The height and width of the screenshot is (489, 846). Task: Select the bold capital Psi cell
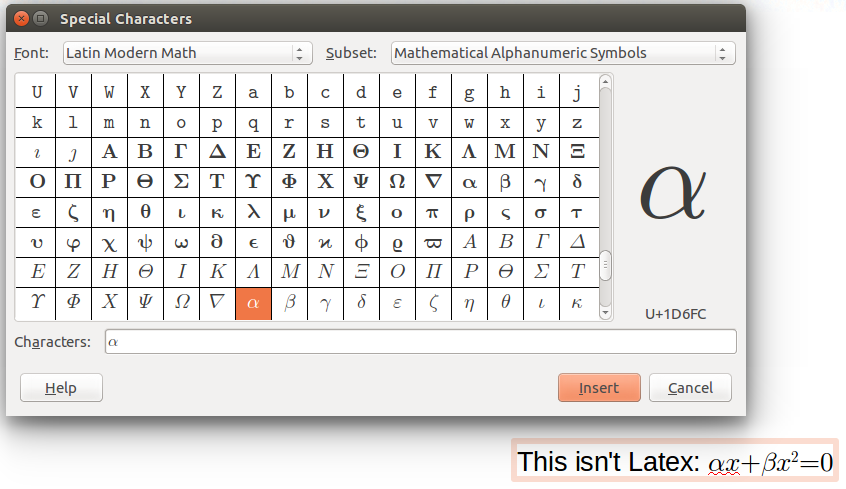pyautogui.click(x=361, y=182)
